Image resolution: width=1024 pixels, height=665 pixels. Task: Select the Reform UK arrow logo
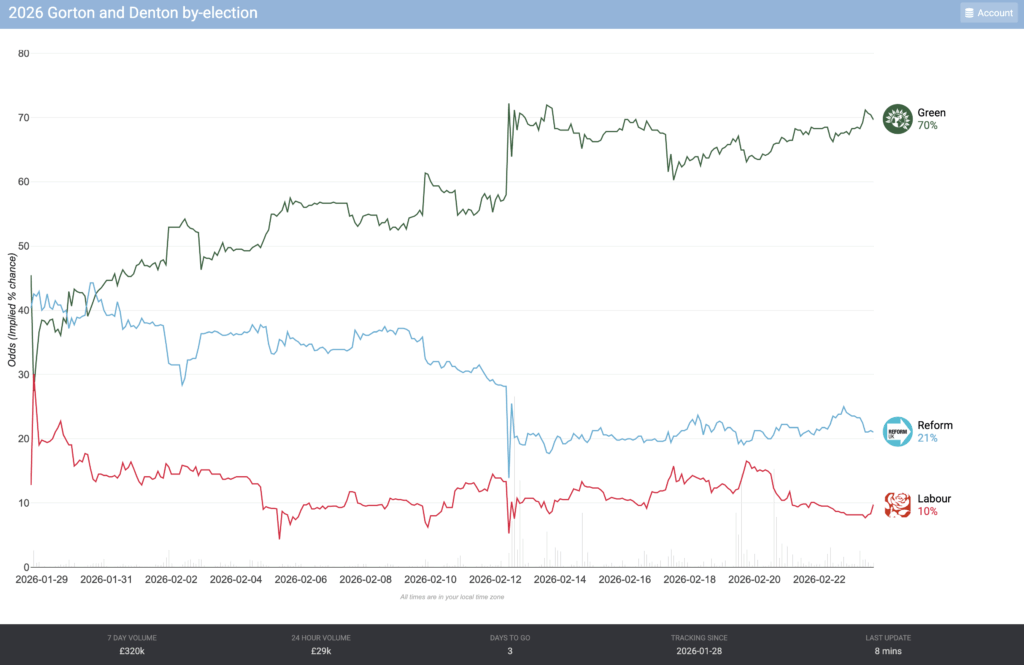898,432
